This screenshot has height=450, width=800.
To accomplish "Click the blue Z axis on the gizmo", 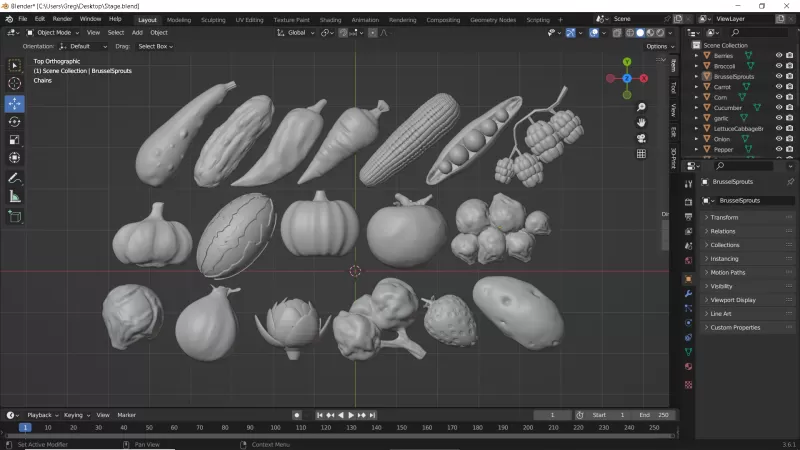I will tap(627, 78).
